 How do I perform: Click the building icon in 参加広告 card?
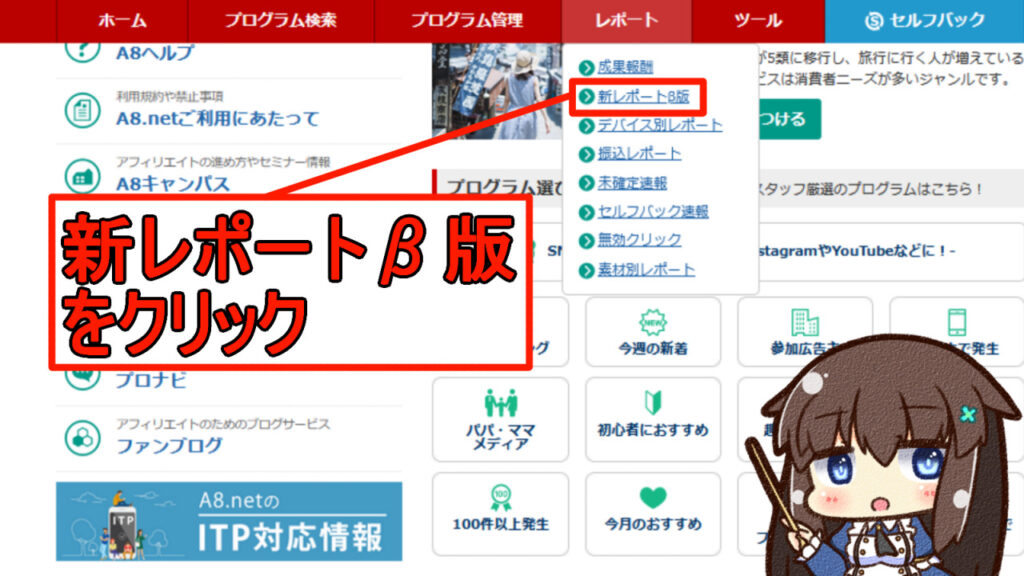pyautogui.click(x=805, y=322)
